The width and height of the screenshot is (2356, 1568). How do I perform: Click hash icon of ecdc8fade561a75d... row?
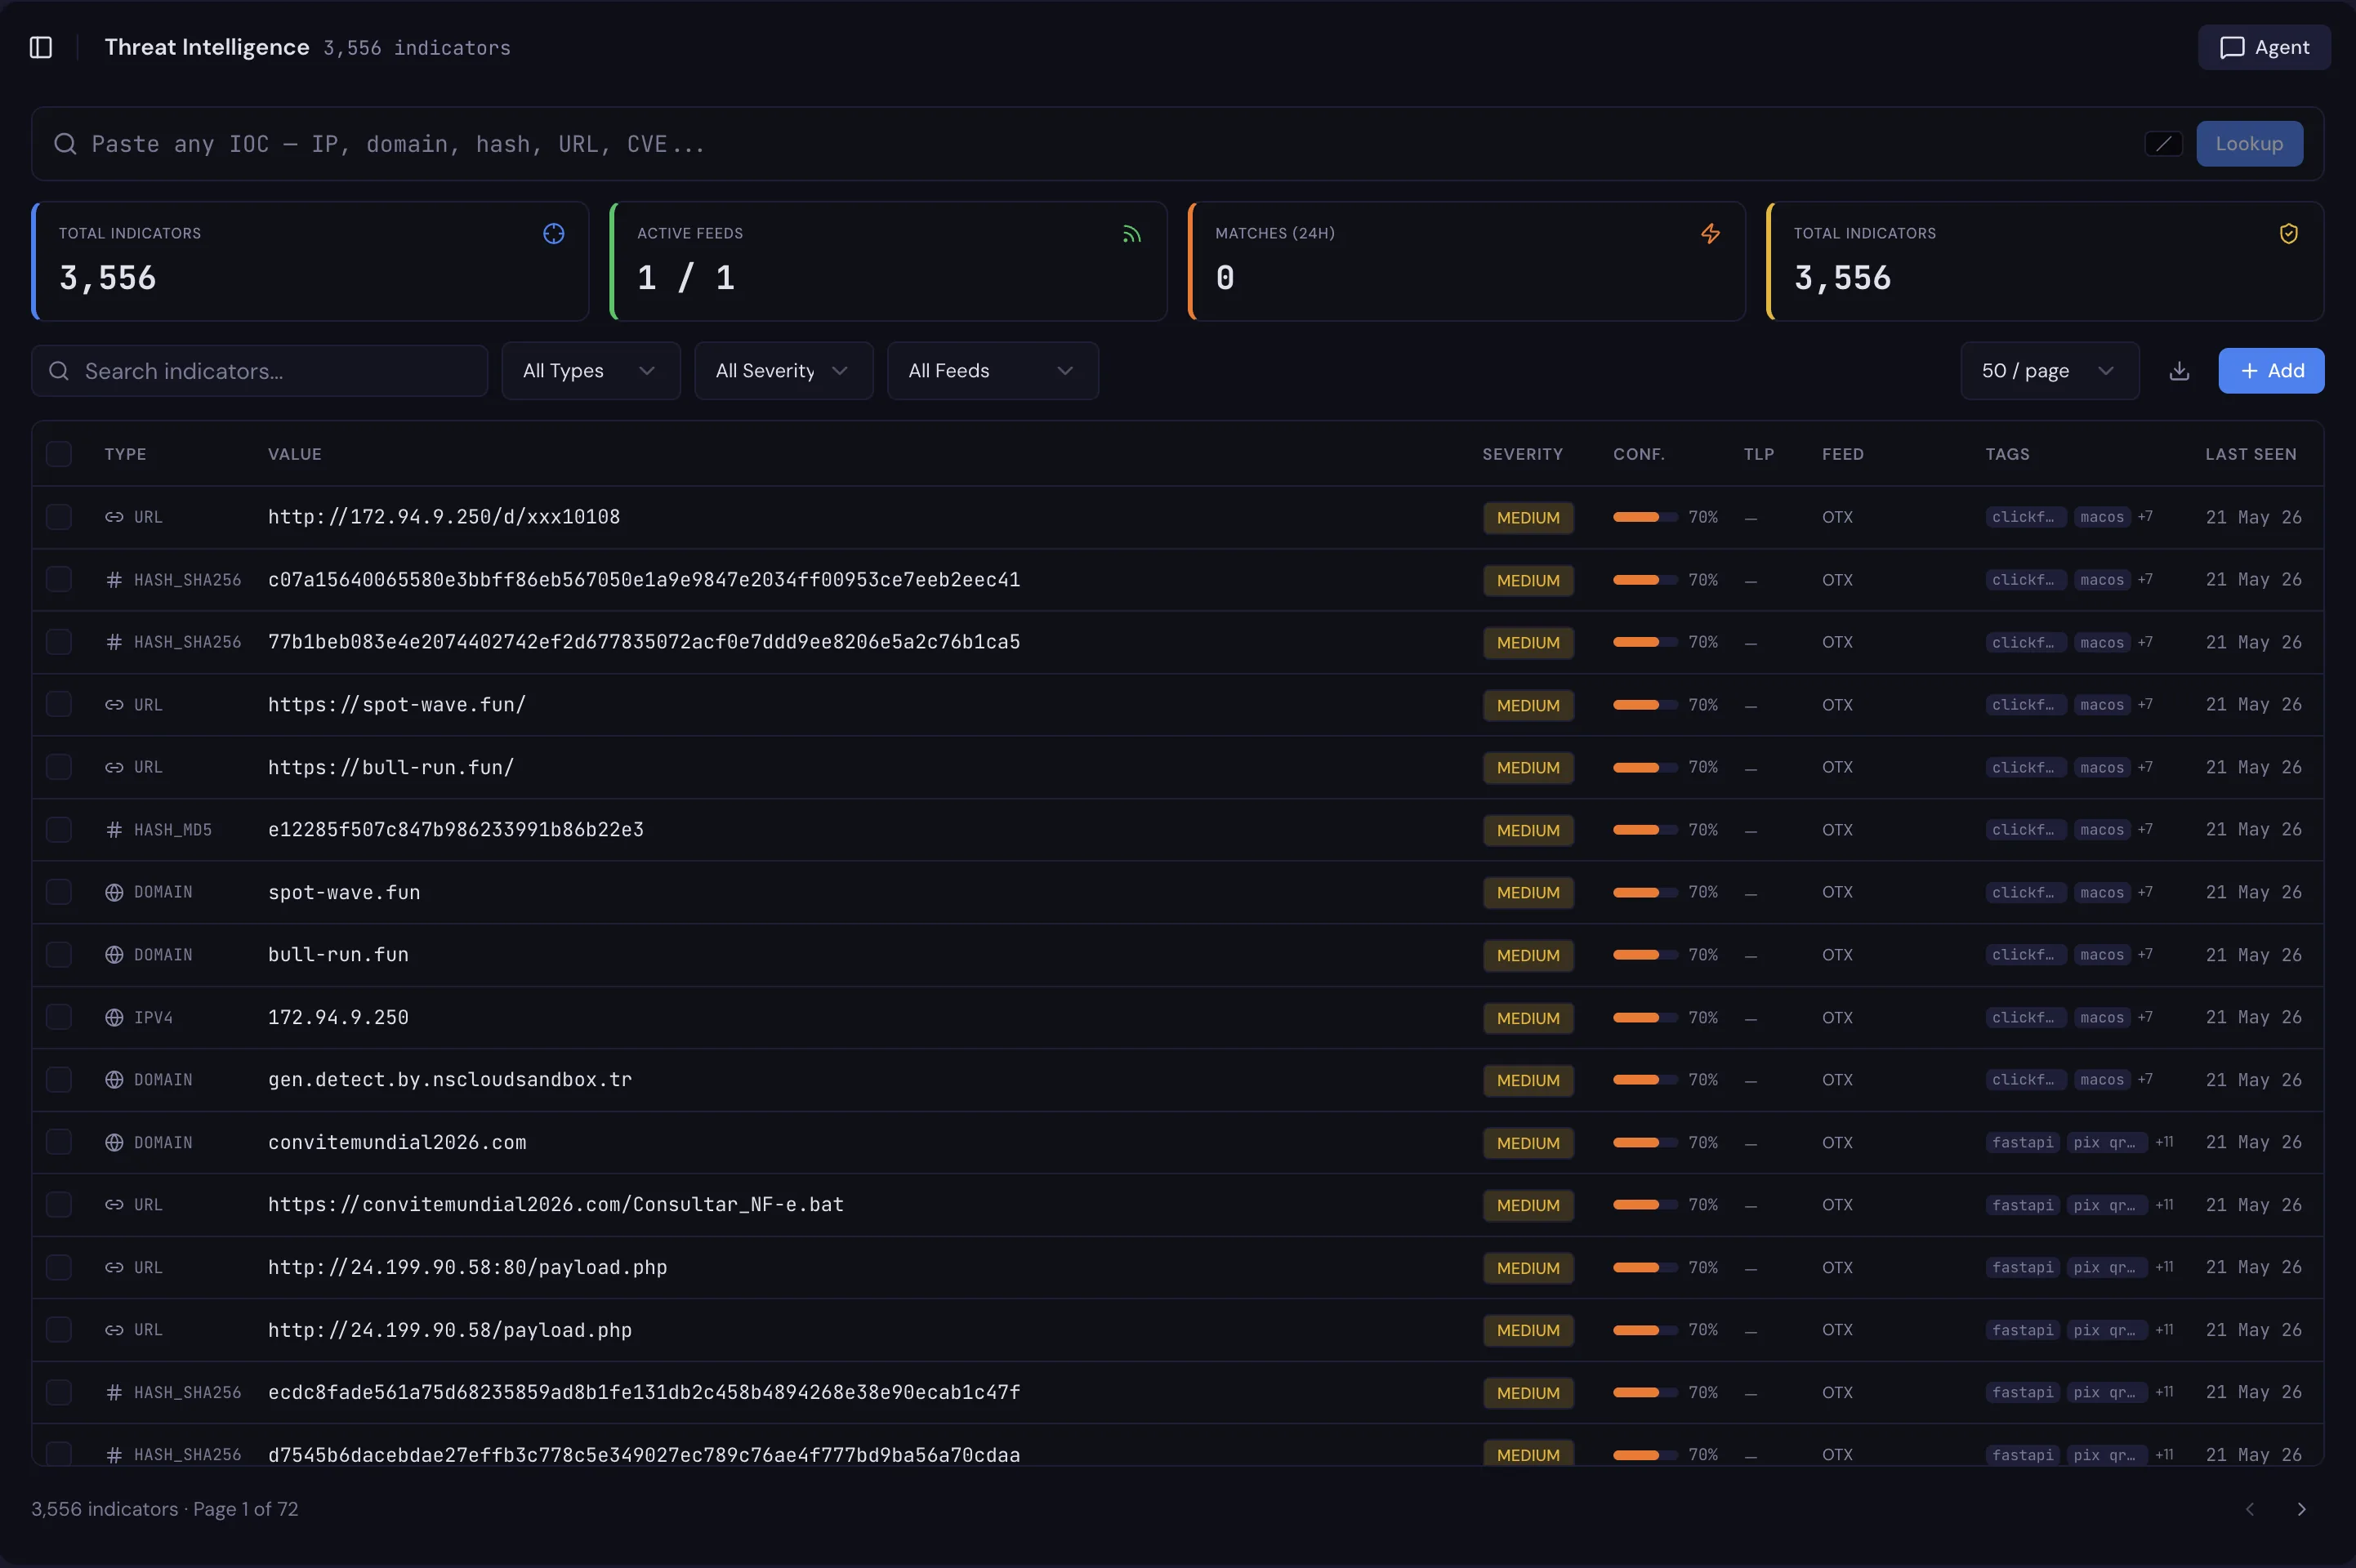click(x=114, y=1392)
